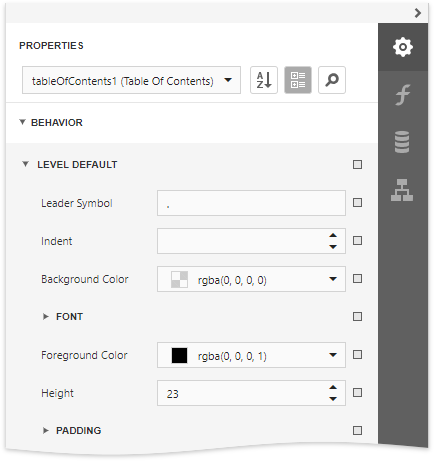Screen dimensions: 434x461
Task: Open the Properties gear tab
Action: (403, 47)
